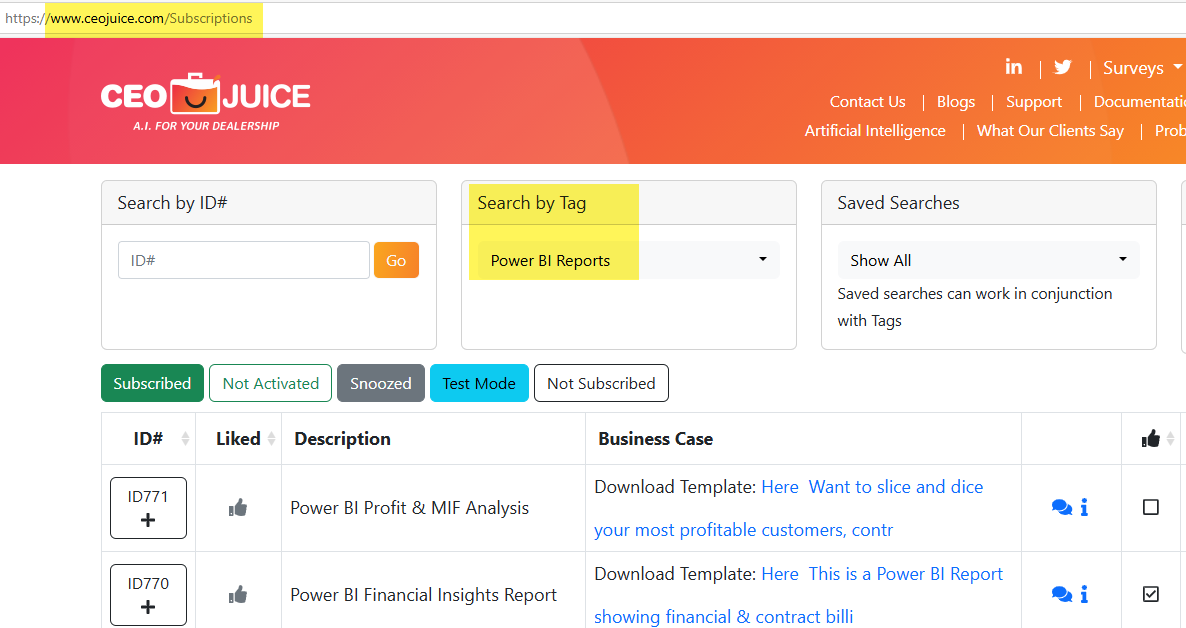The width and height of the screenshot is (1186, 628).
Task: Click the ID# search input field
Action: [x=244, y=260]
